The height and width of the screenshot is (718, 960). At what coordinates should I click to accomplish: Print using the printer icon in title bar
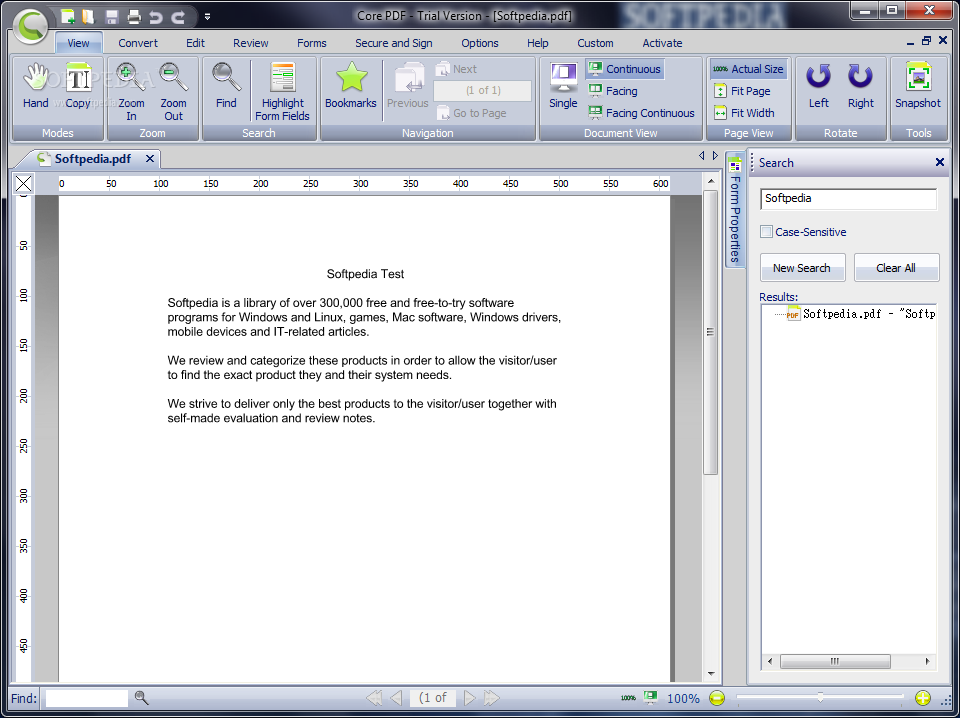[134, 17]
